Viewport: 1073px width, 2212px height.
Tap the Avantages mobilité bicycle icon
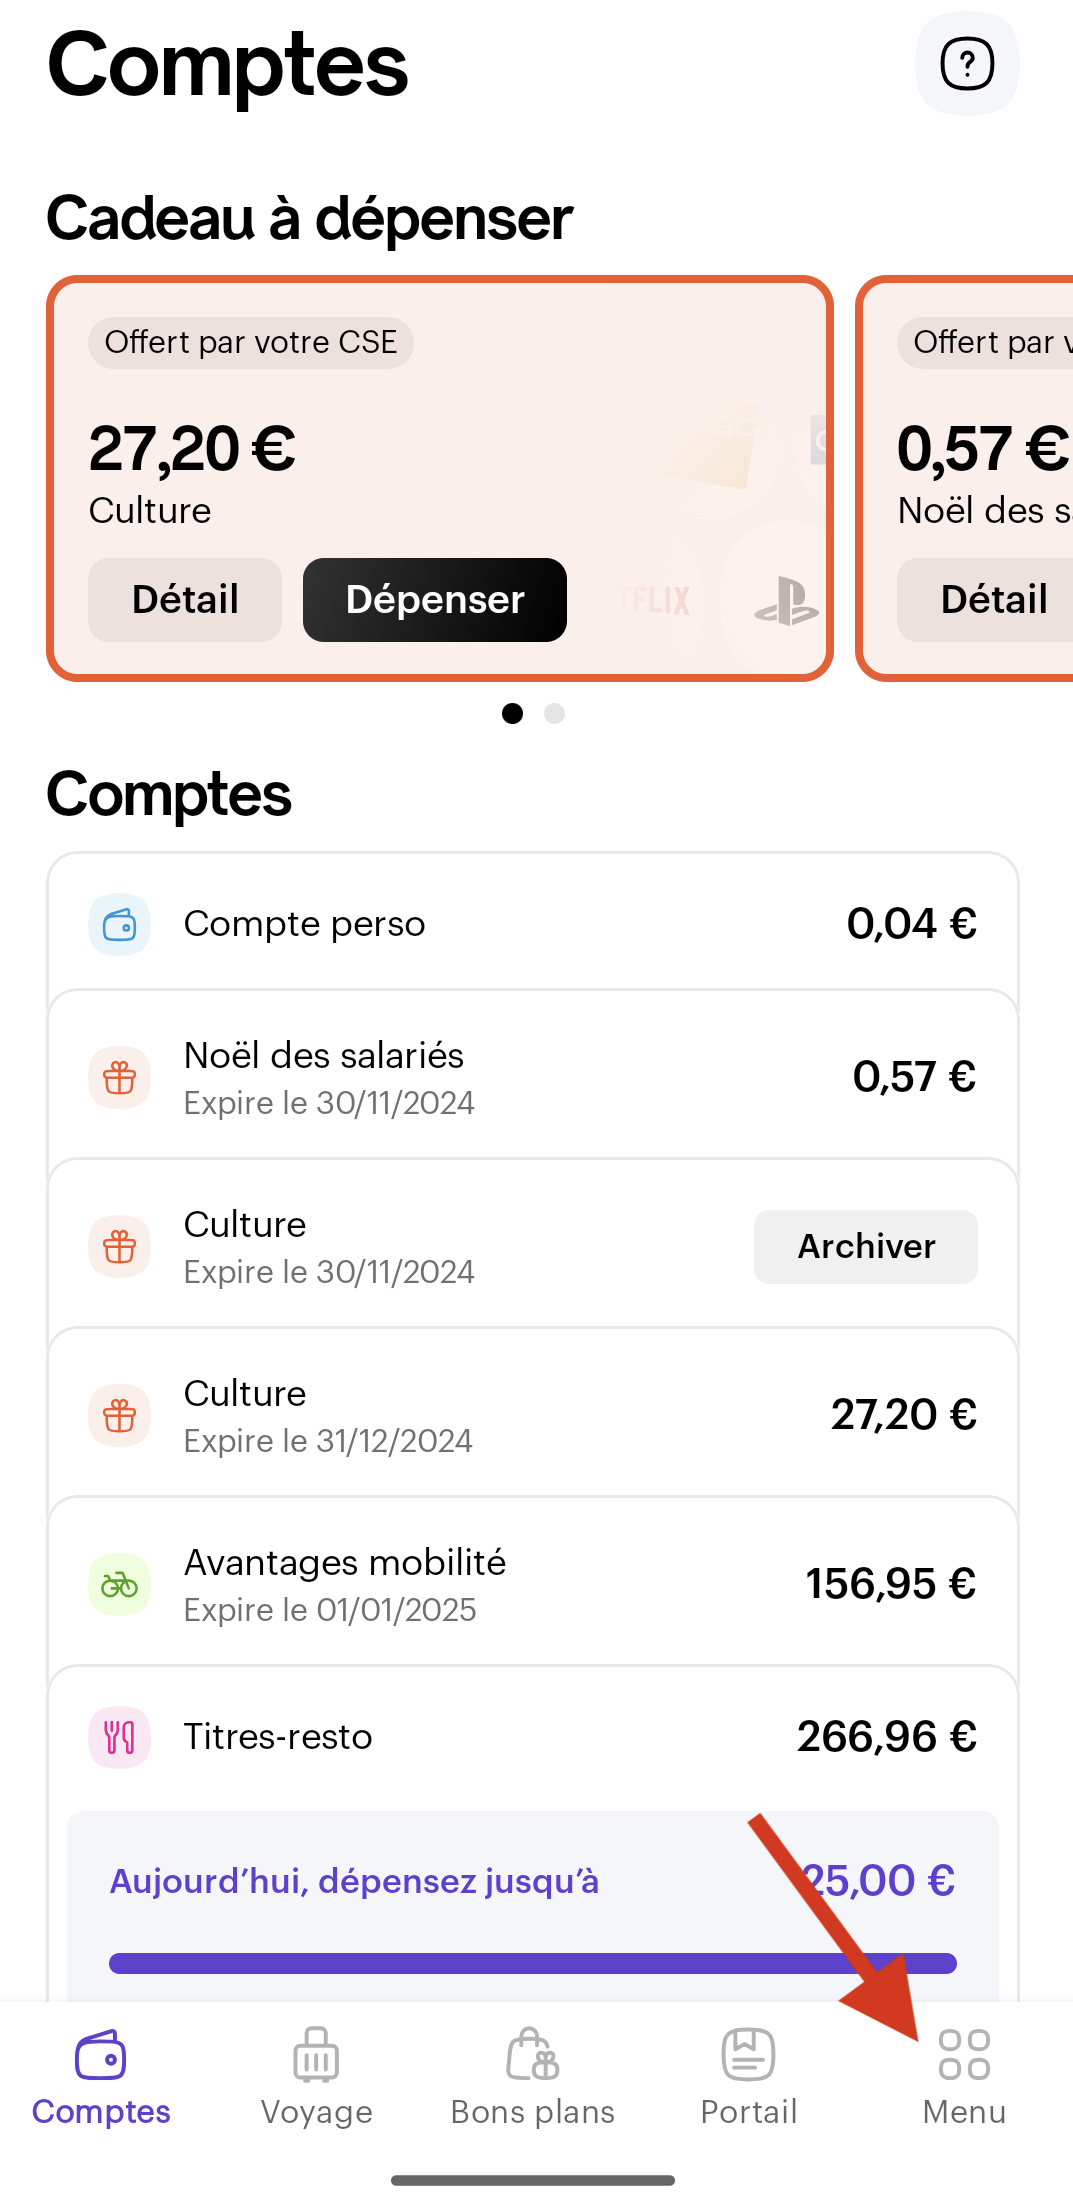(x=120, y=1585)
